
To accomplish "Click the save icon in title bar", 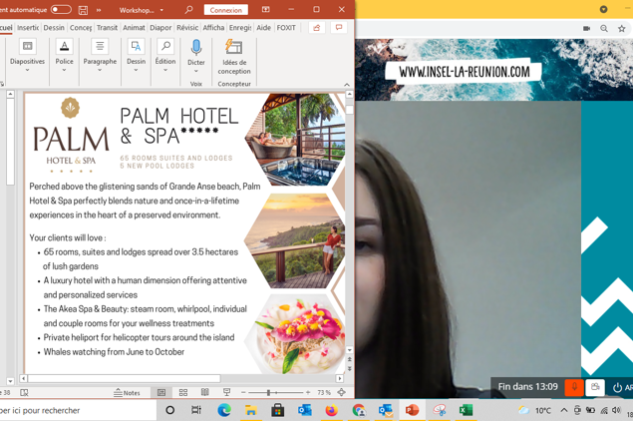I will point(81,10).
